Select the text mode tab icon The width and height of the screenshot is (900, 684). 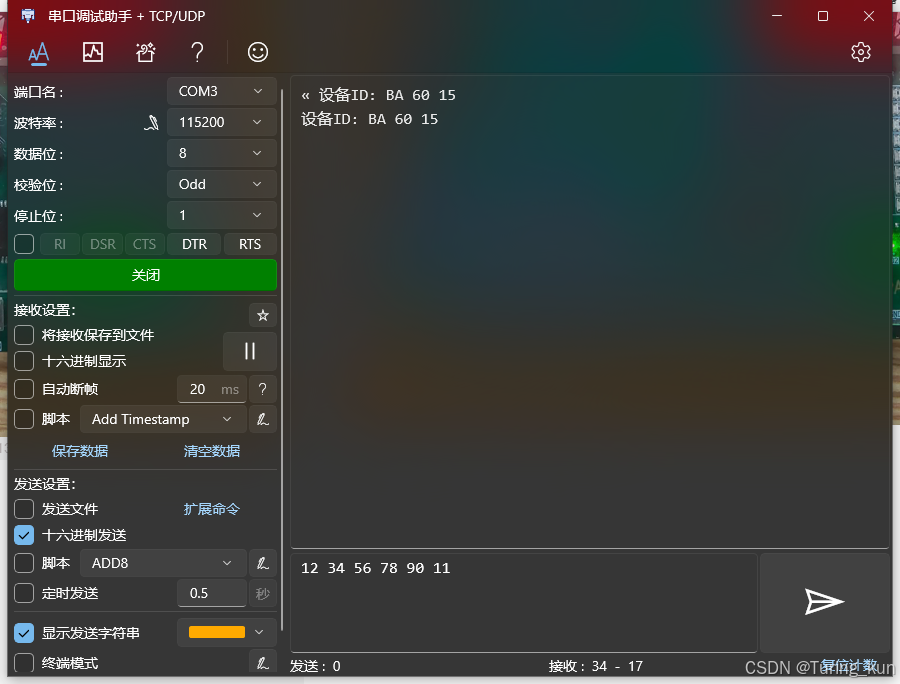[x=38, y=53]
